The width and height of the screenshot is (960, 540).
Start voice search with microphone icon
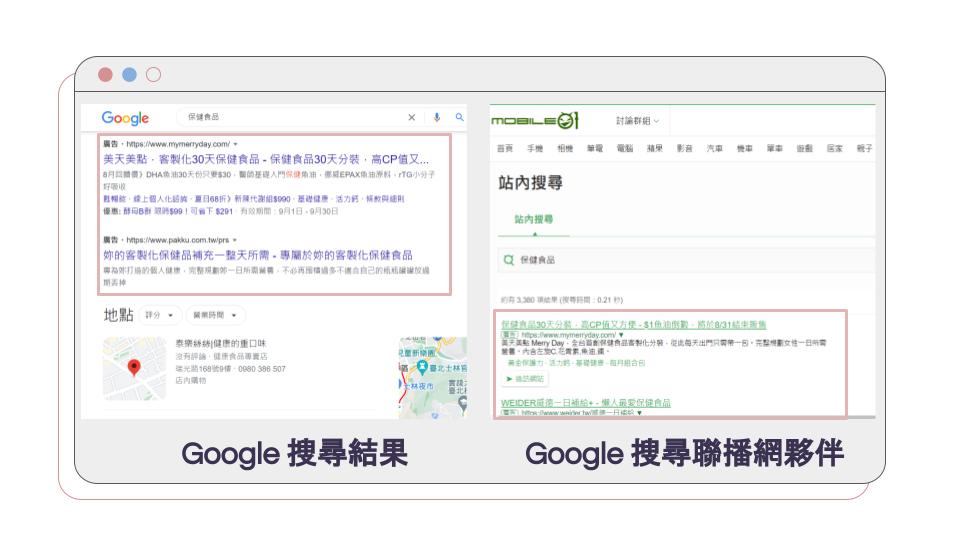436,118
